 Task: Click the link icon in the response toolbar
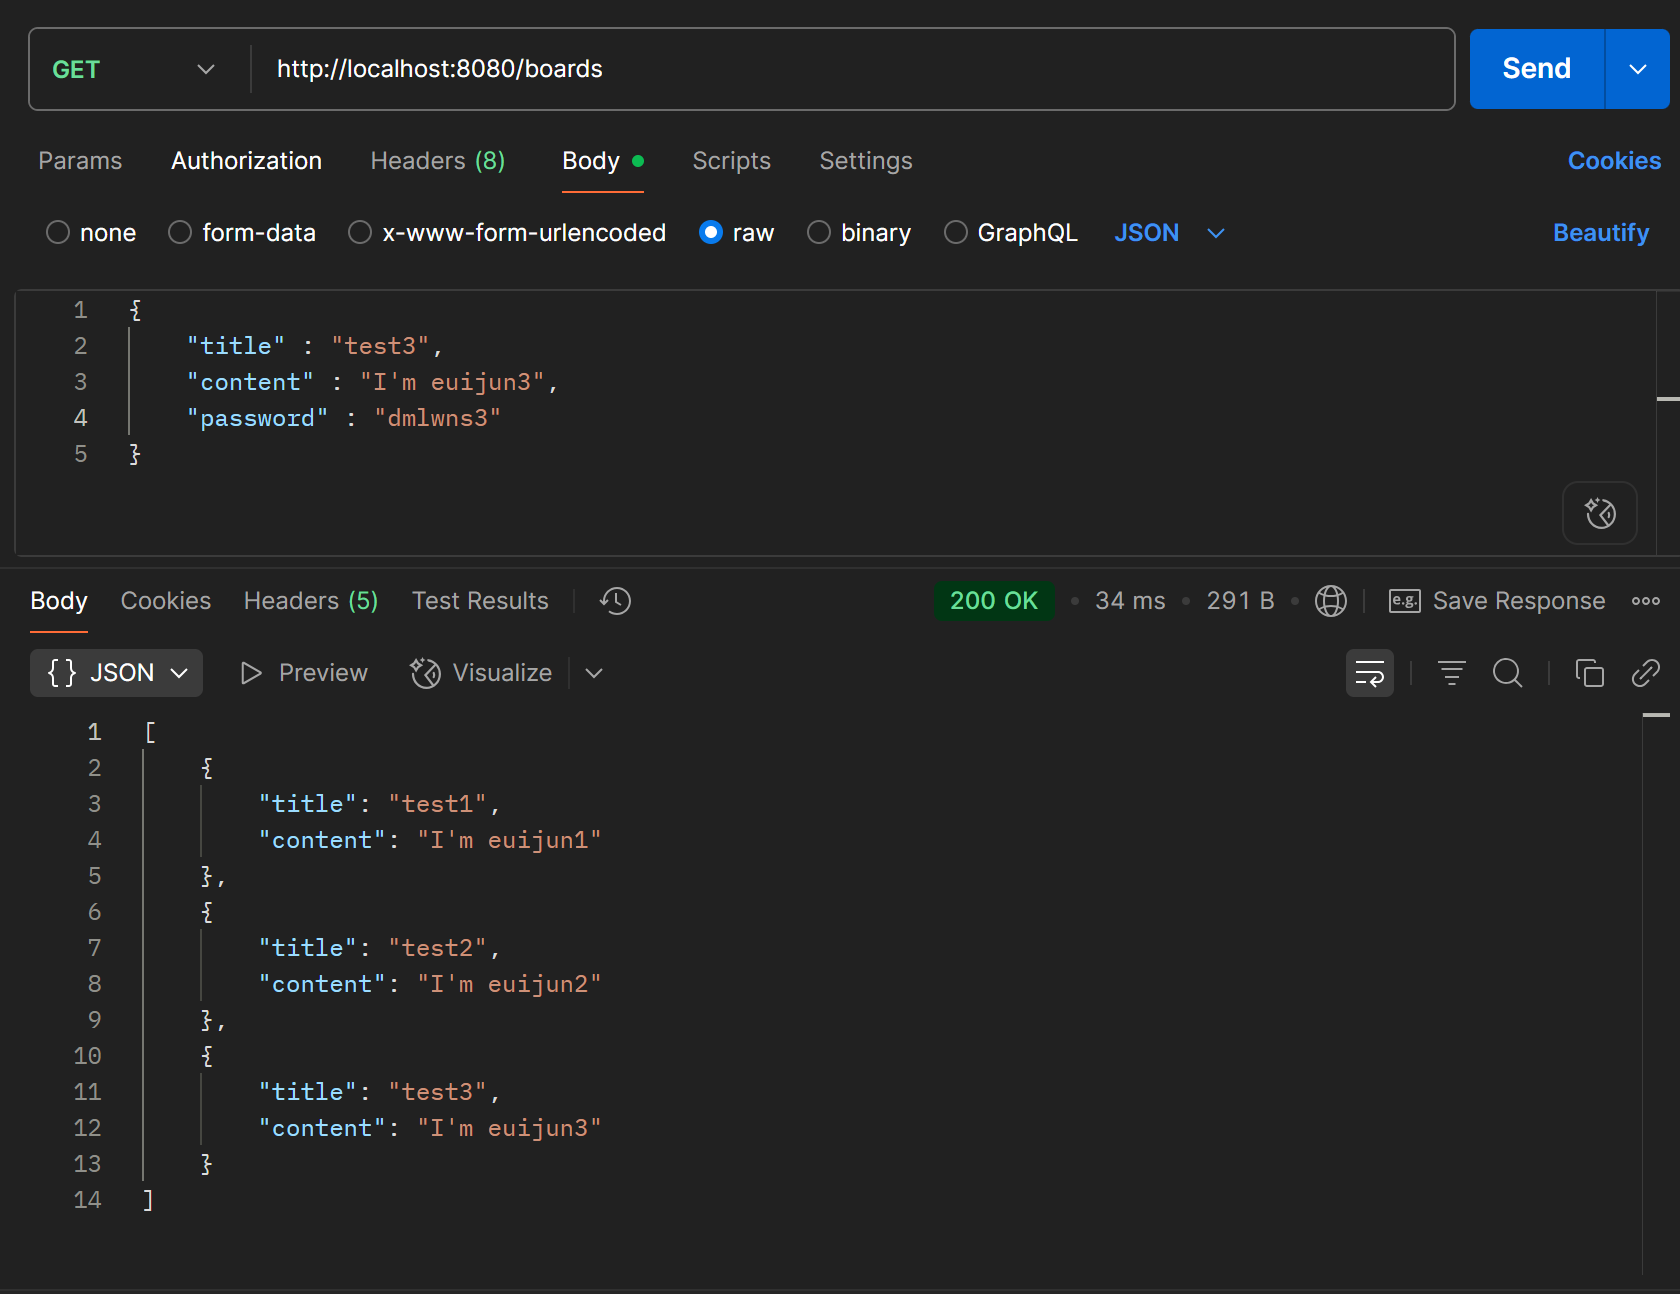(1646, 673)
